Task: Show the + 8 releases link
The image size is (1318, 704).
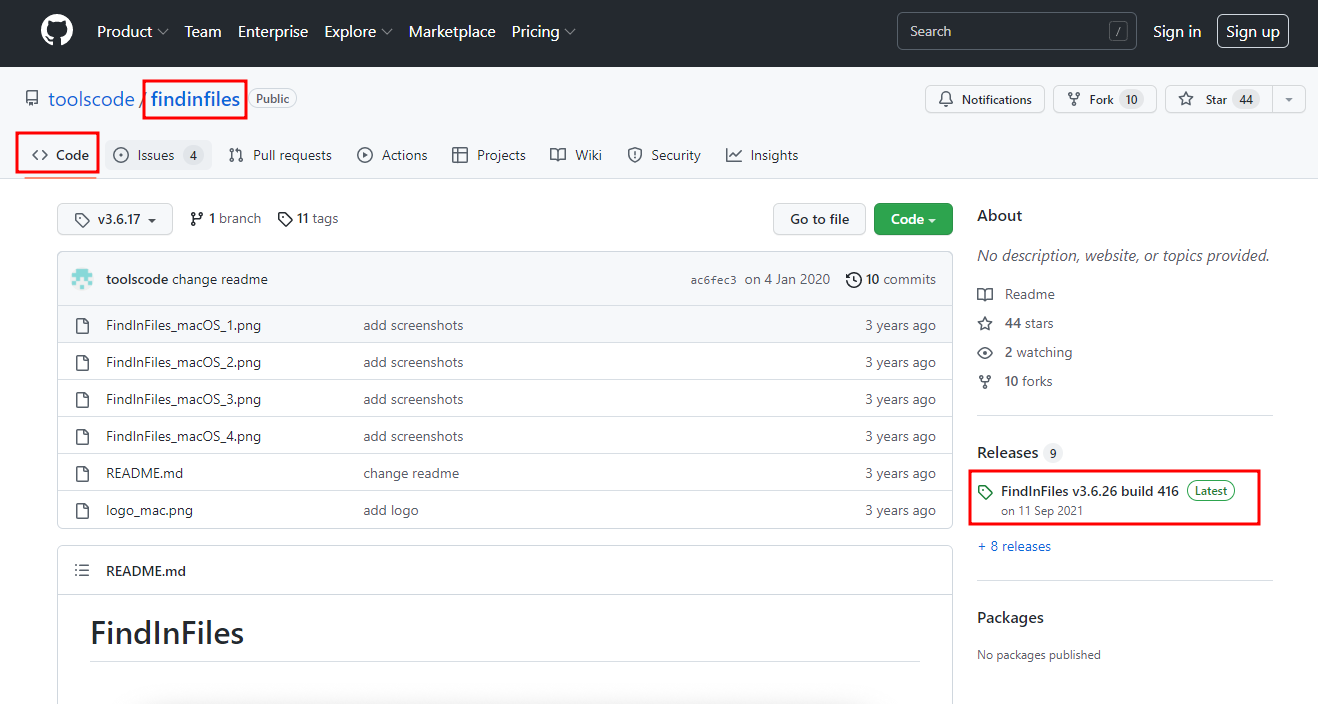Action: (x=1014, y=546)
